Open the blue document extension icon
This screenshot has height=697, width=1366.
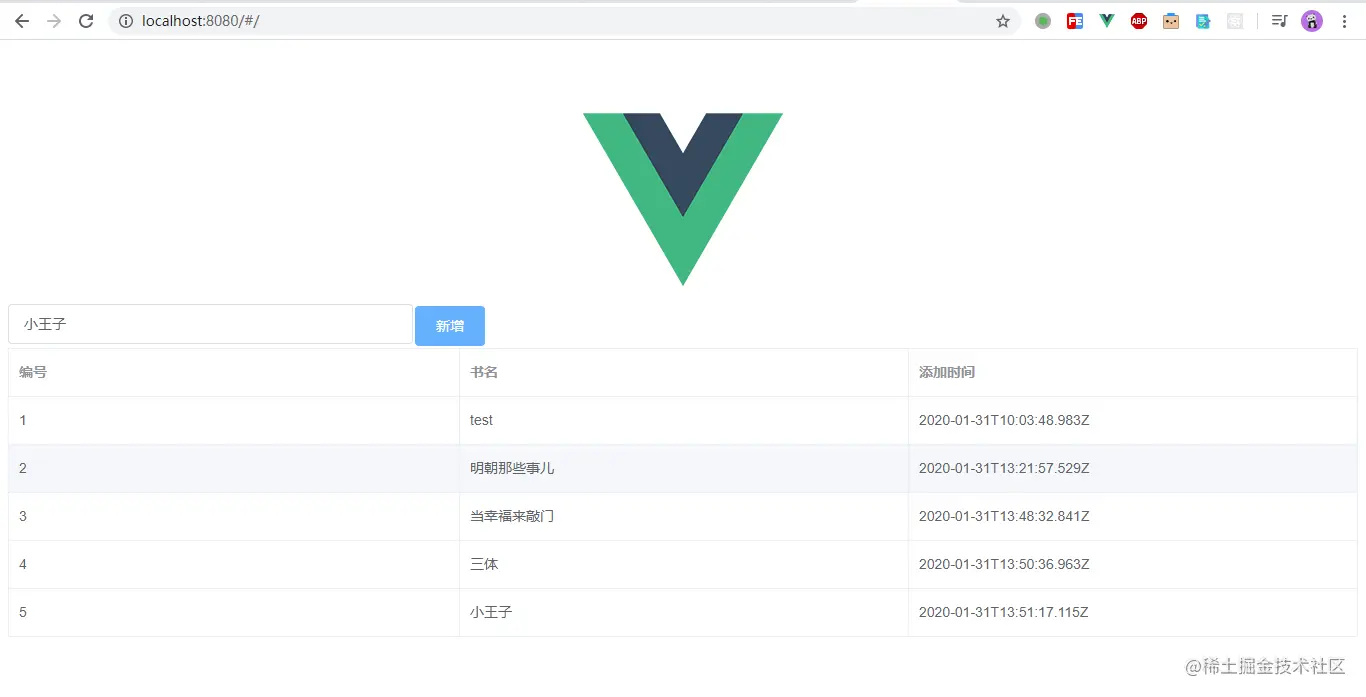1203,21
